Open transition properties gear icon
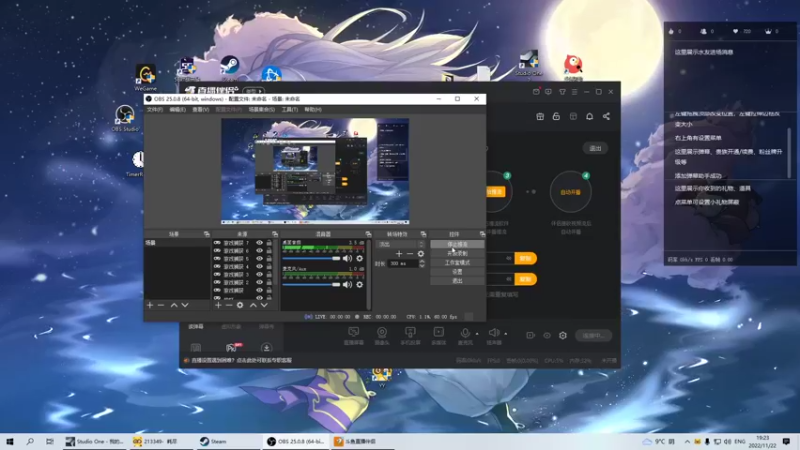 (x=421, y=254)
